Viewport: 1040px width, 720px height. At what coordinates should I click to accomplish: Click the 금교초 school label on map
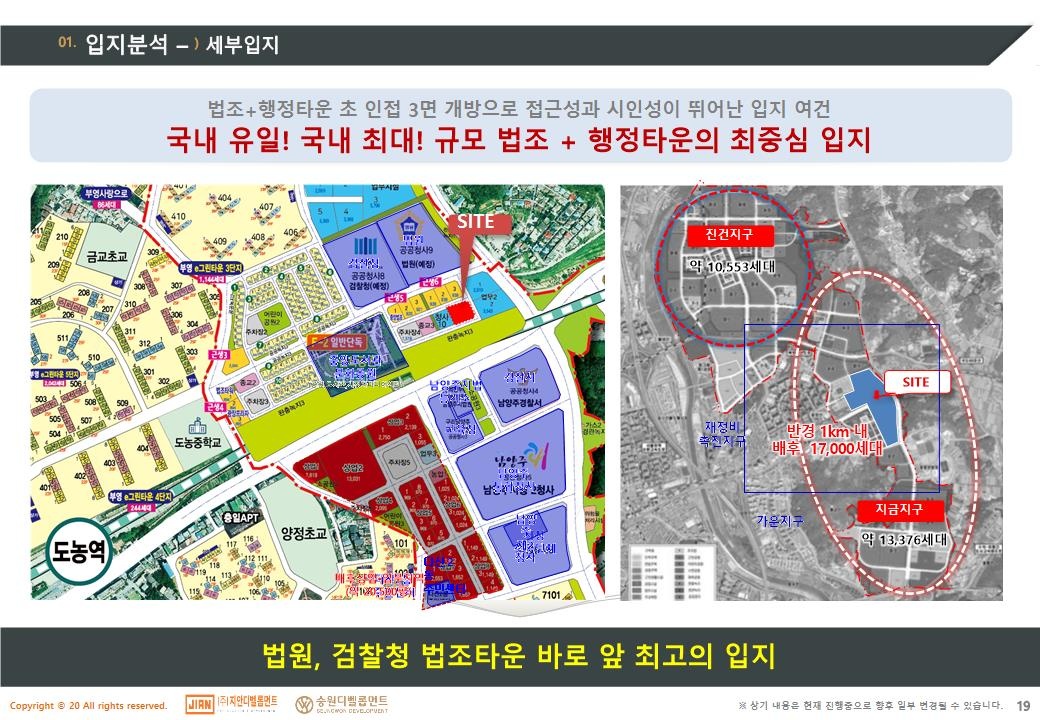click(x=106, y=256)
